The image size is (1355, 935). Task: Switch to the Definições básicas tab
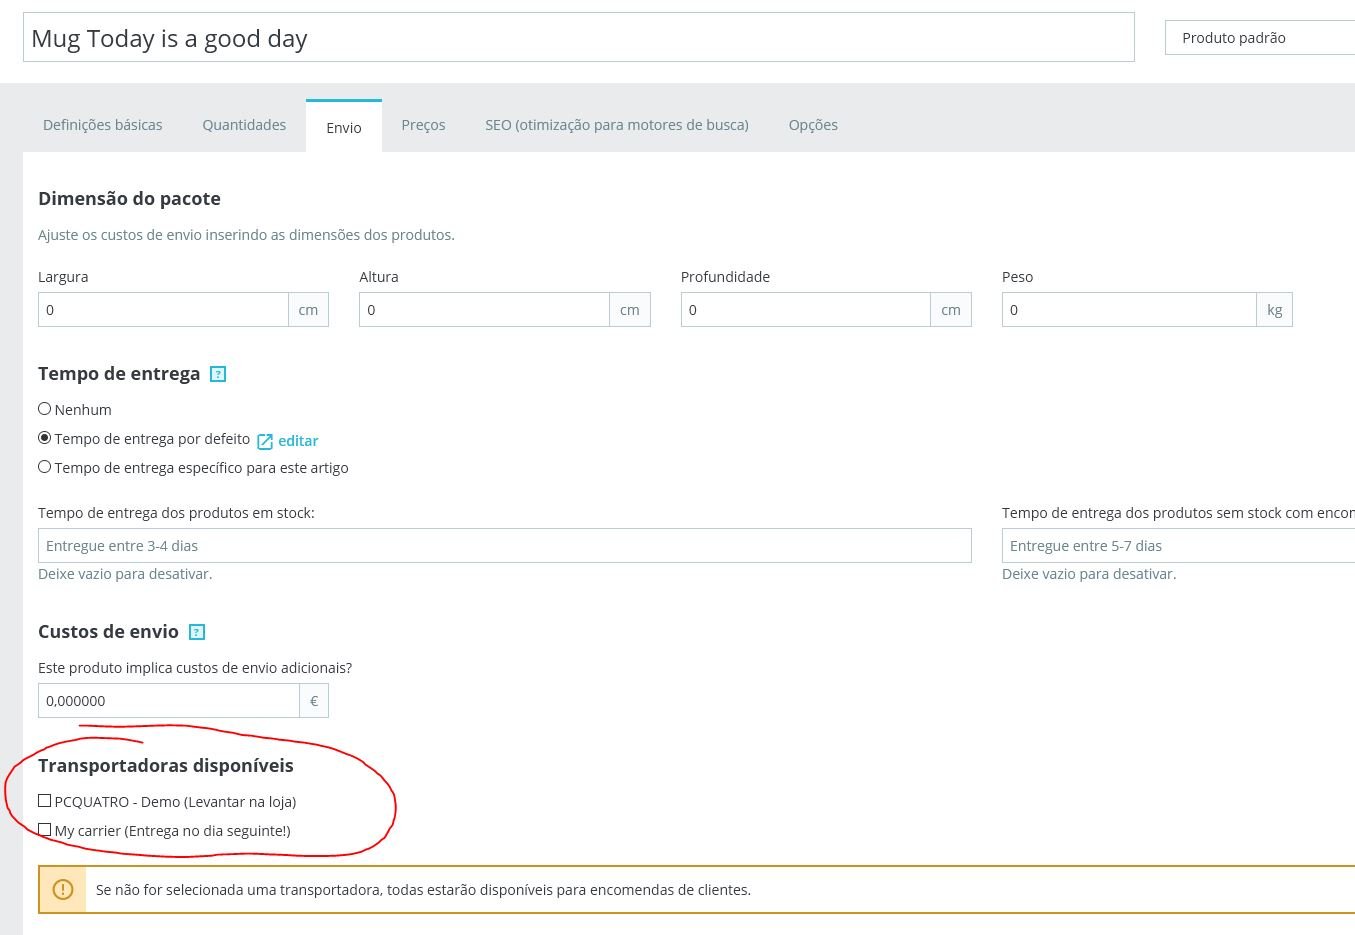coord(102,125)
